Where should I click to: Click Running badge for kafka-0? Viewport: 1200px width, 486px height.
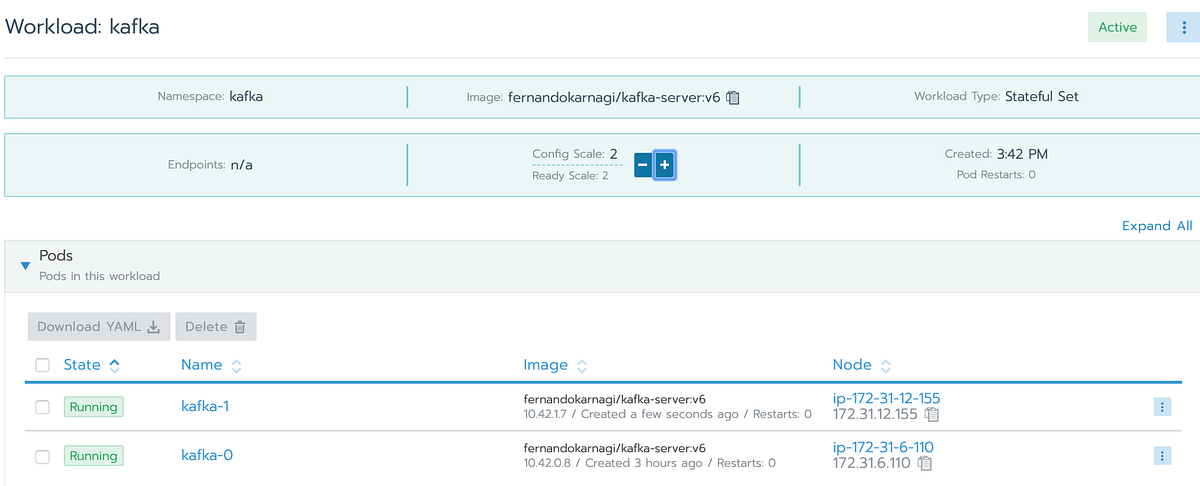coord(93,456)
